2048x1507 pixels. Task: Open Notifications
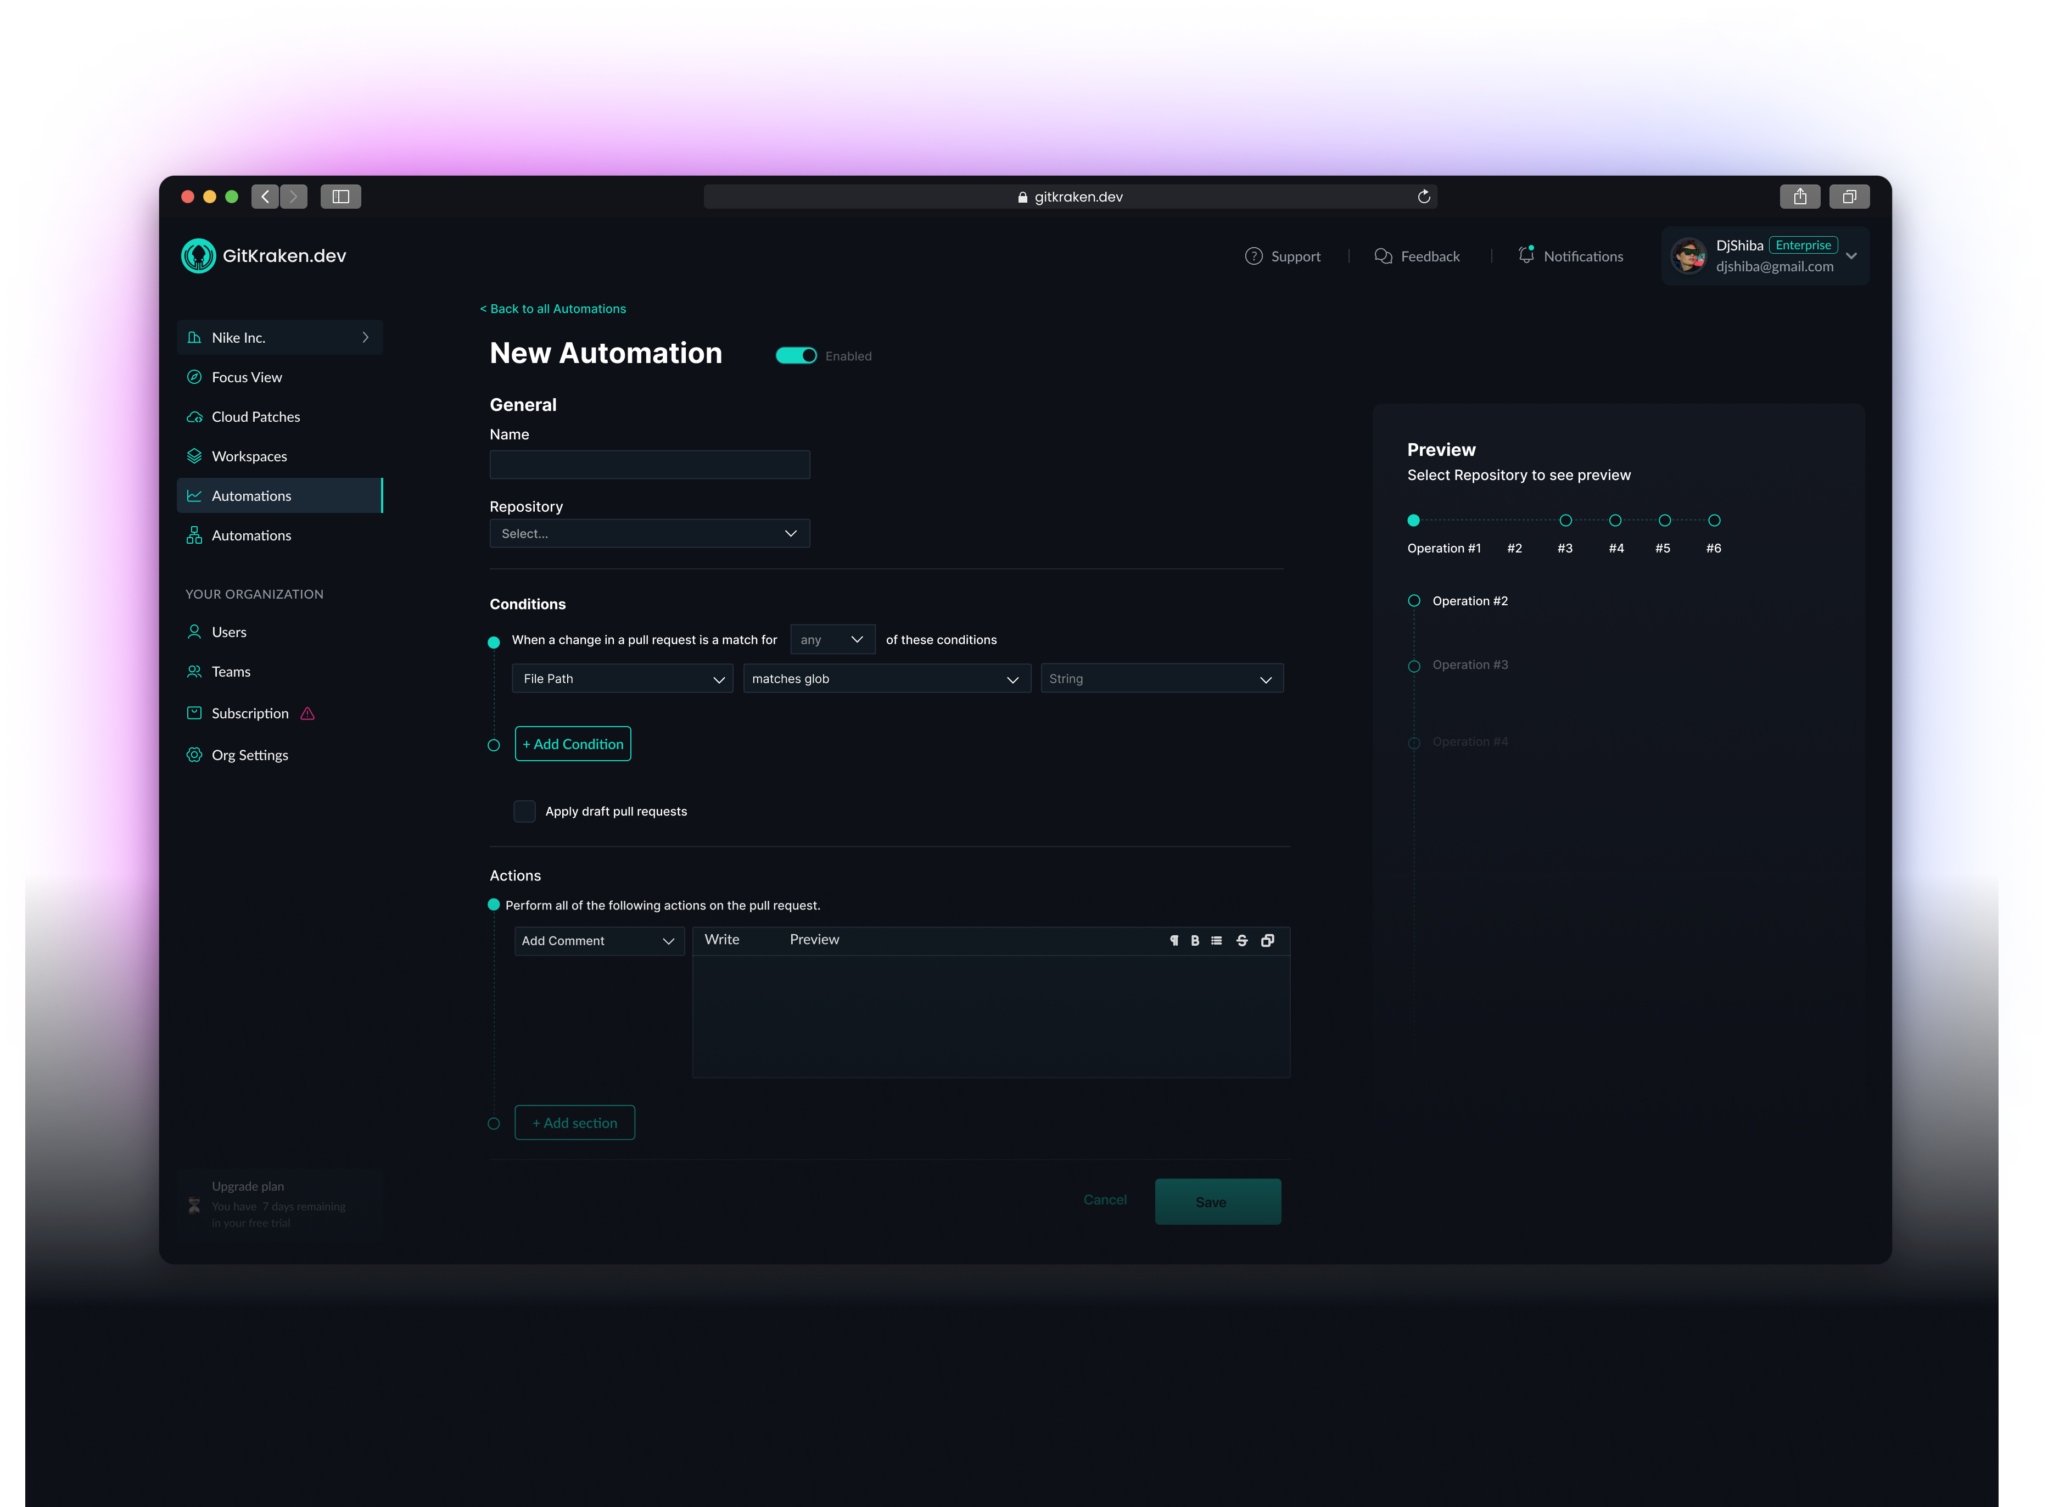(1570, 256)
